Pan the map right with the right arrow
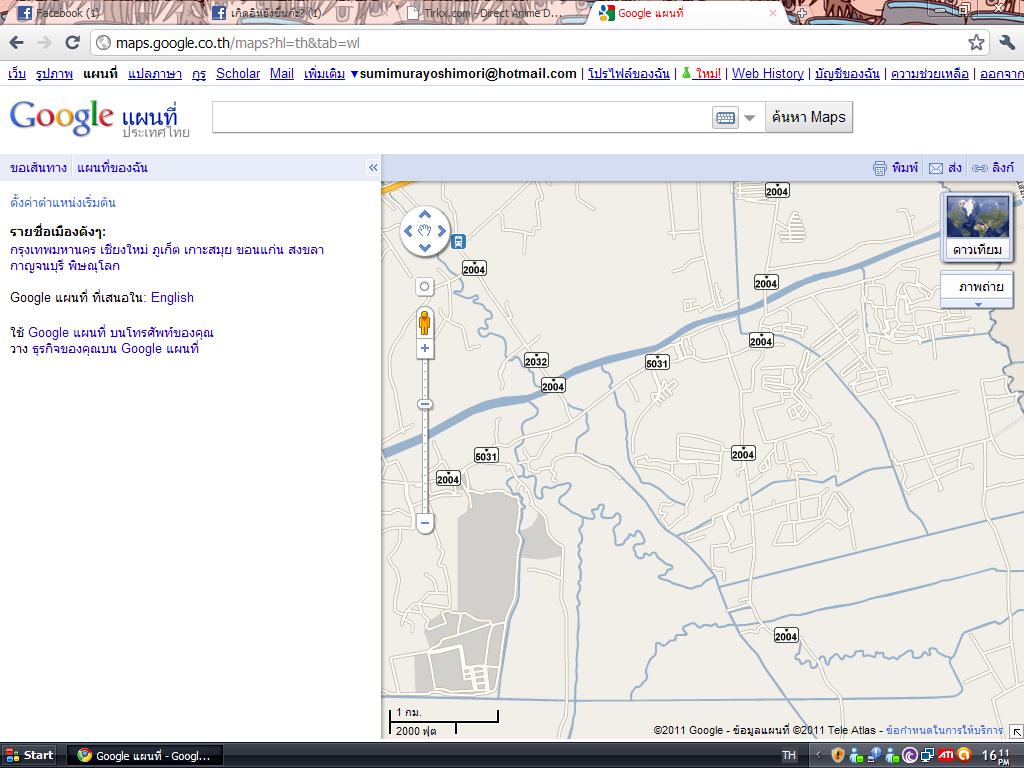 pos(441,231)
